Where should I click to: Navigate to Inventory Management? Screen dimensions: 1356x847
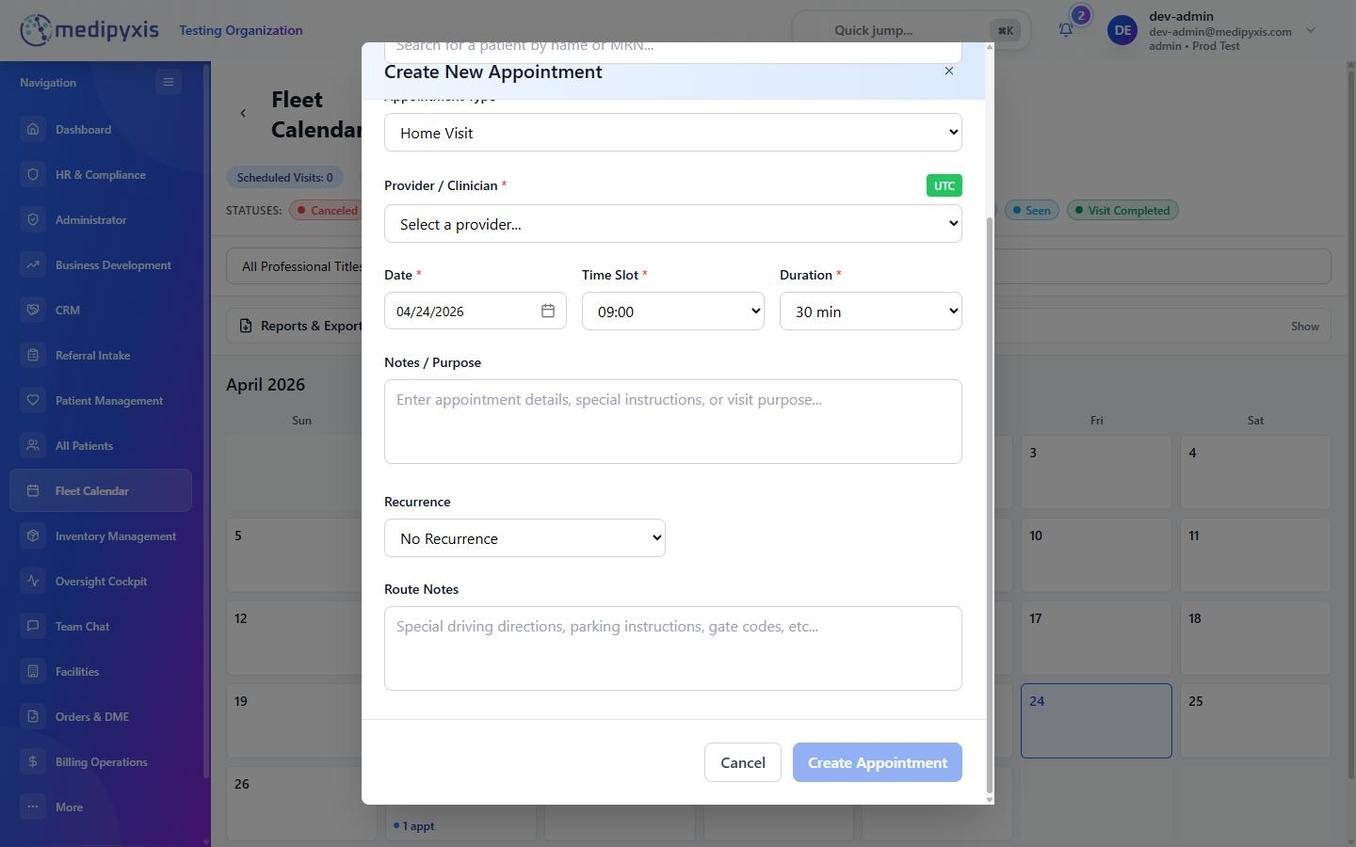pyautogui.click(x=100, y=536)
